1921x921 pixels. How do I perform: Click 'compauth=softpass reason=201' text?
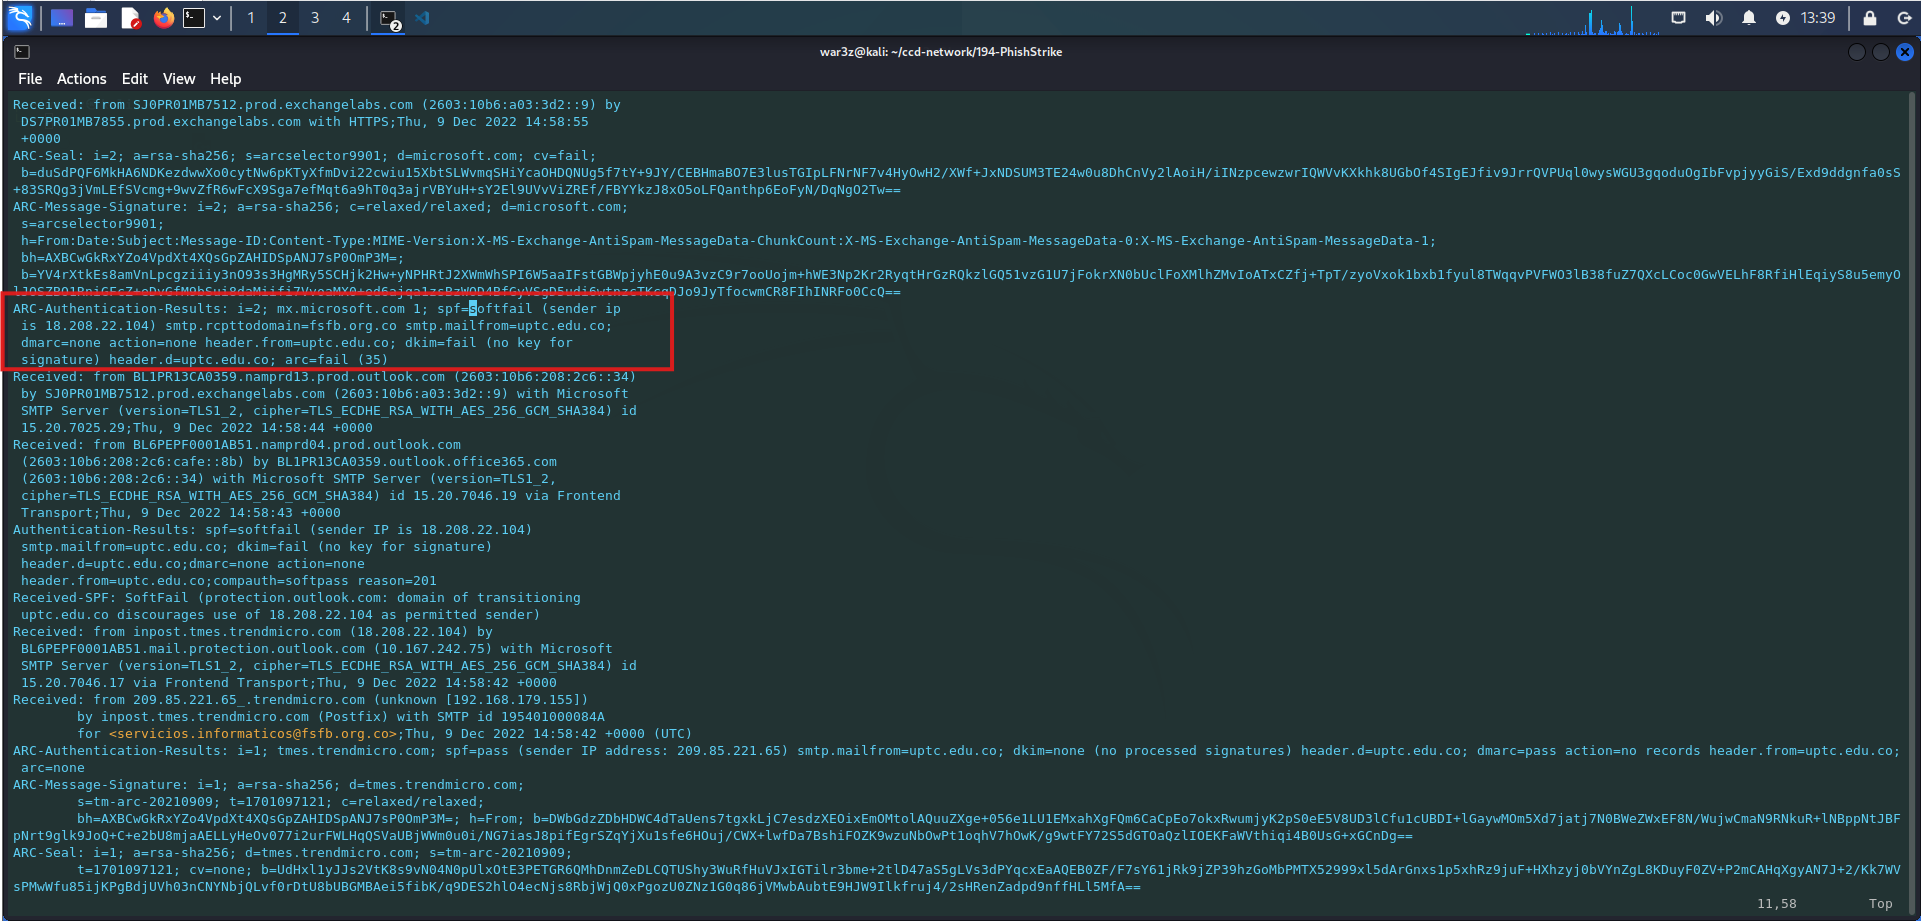pos(325,581)
